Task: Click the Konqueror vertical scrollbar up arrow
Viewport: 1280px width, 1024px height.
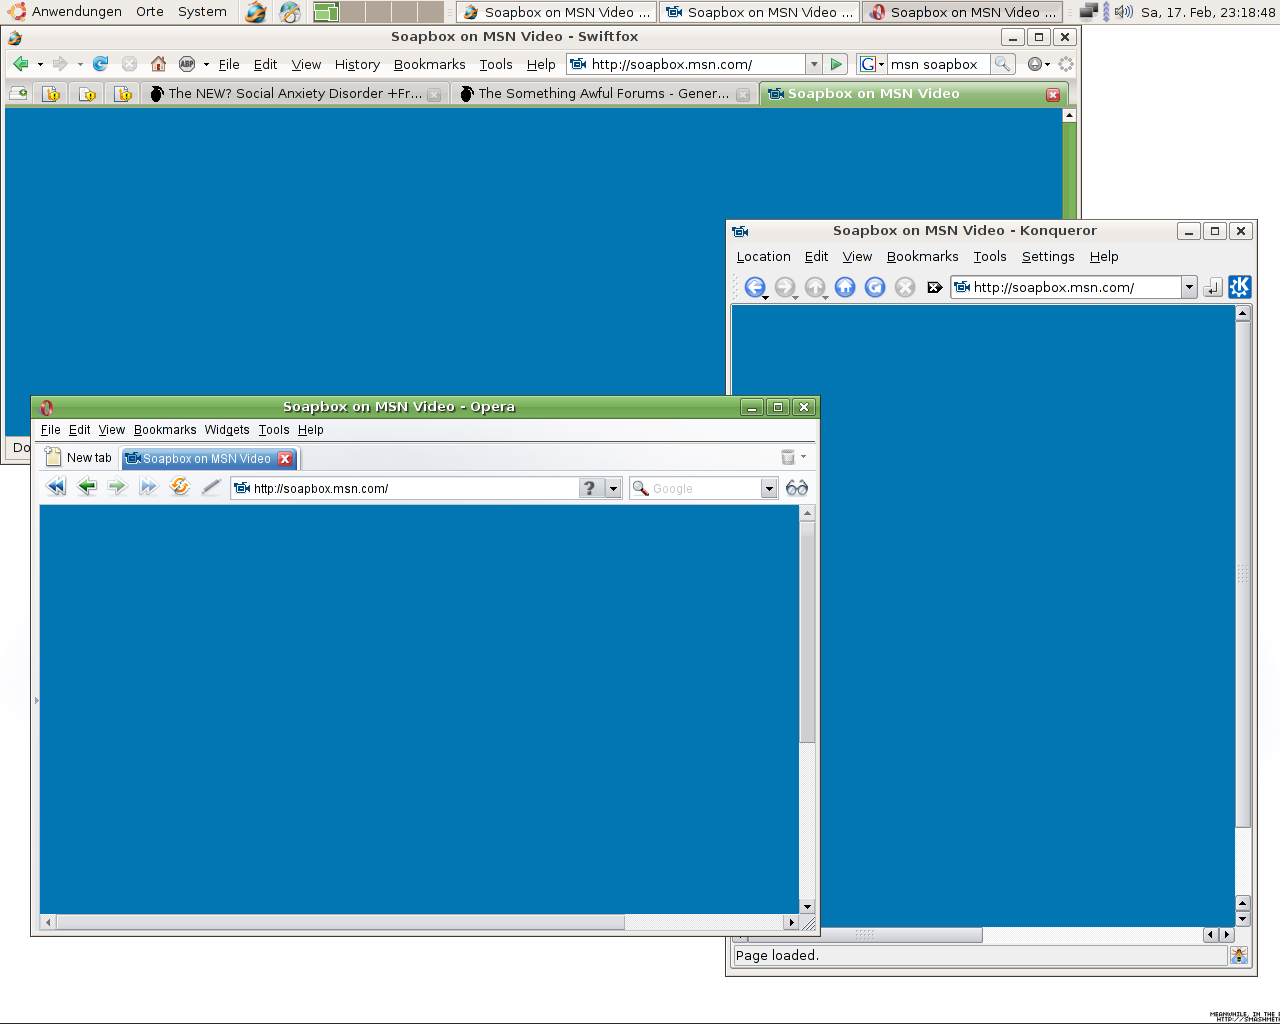Action: pyautogui.click(x=1243, y=313)
